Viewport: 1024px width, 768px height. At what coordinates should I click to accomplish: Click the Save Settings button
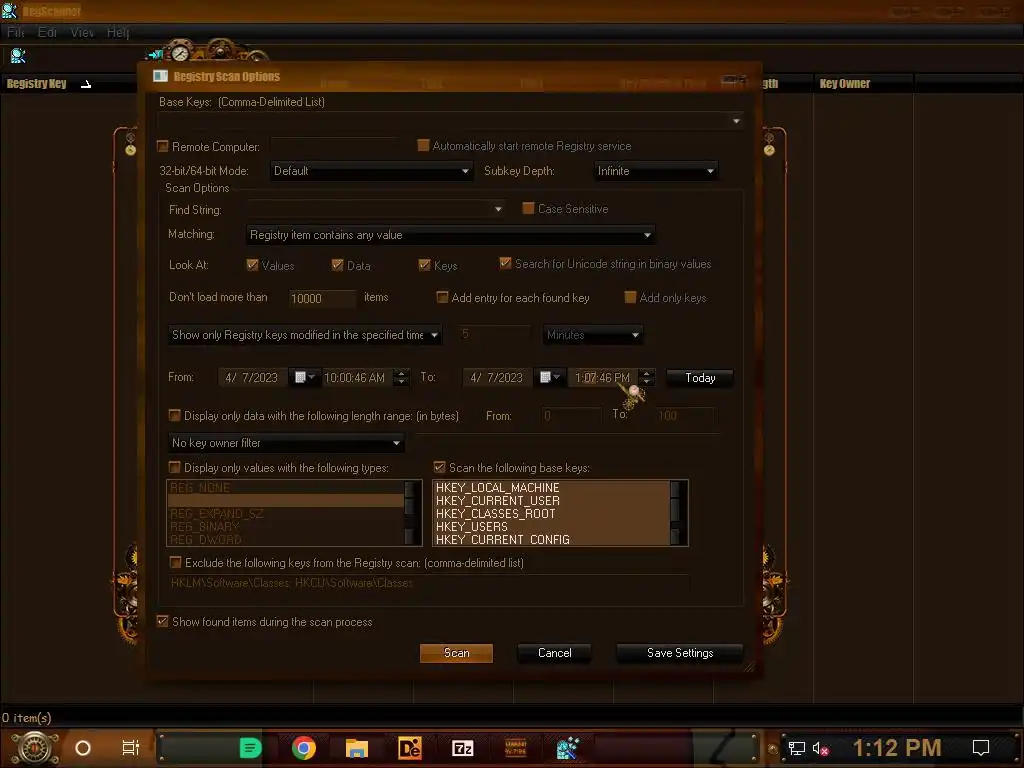coord(680,653)
